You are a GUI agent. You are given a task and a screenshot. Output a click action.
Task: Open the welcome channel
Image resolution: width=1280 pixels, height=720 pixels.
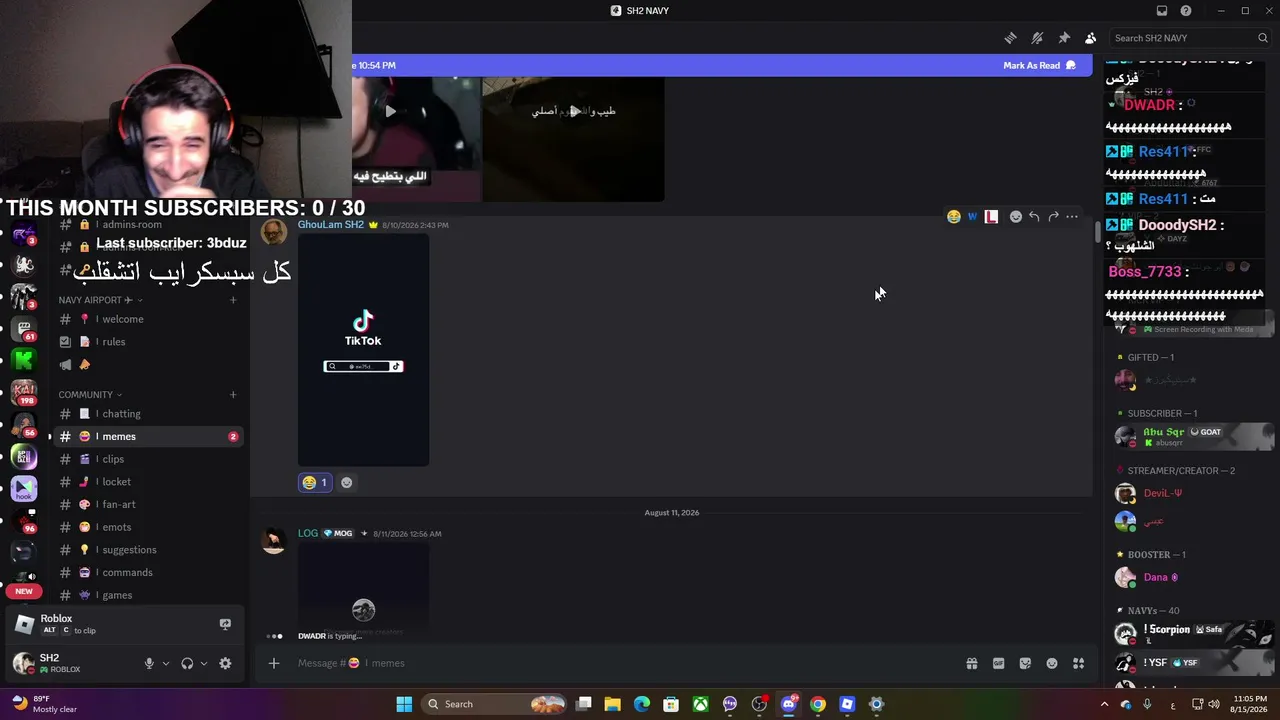tap(148, 319)
